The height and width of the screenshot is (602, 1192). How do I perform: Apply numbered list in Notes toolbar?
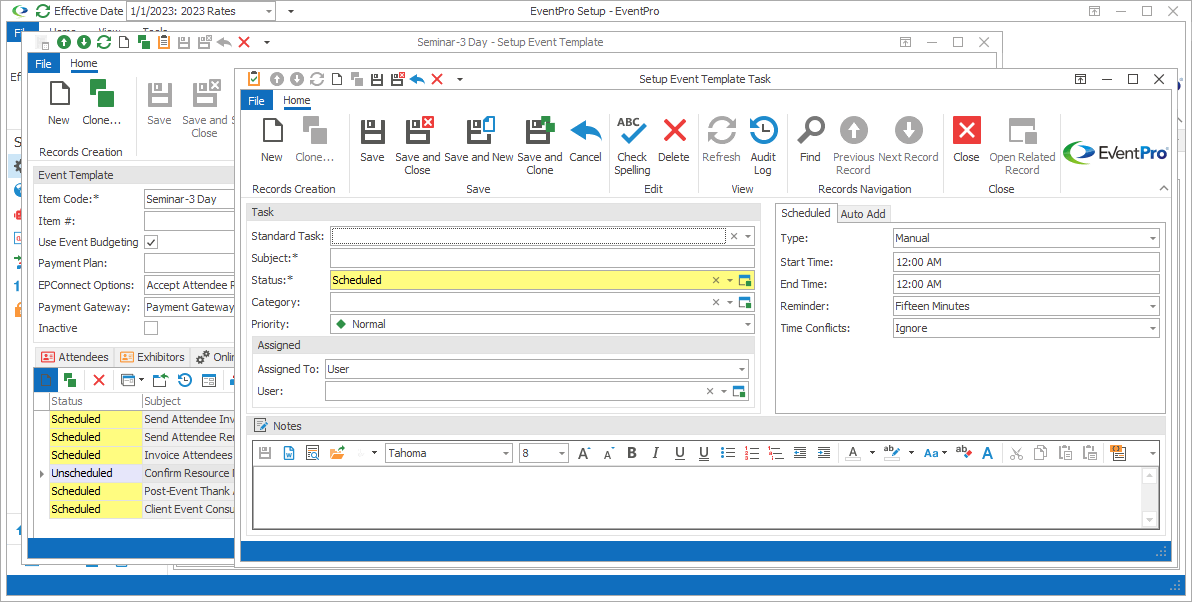[752, 453]
